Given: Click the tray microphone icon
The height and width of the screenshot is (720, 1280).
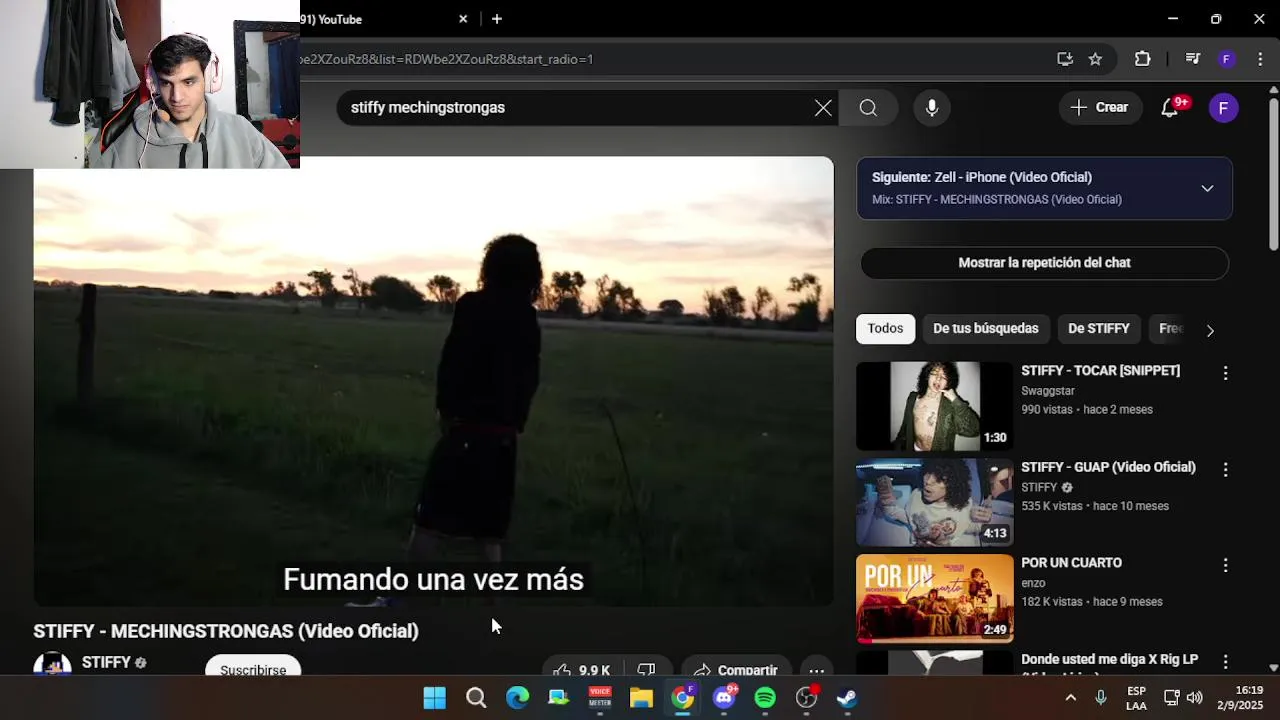Looking at the screenshot, I should pyautogui.click(x=1100, y=698).
